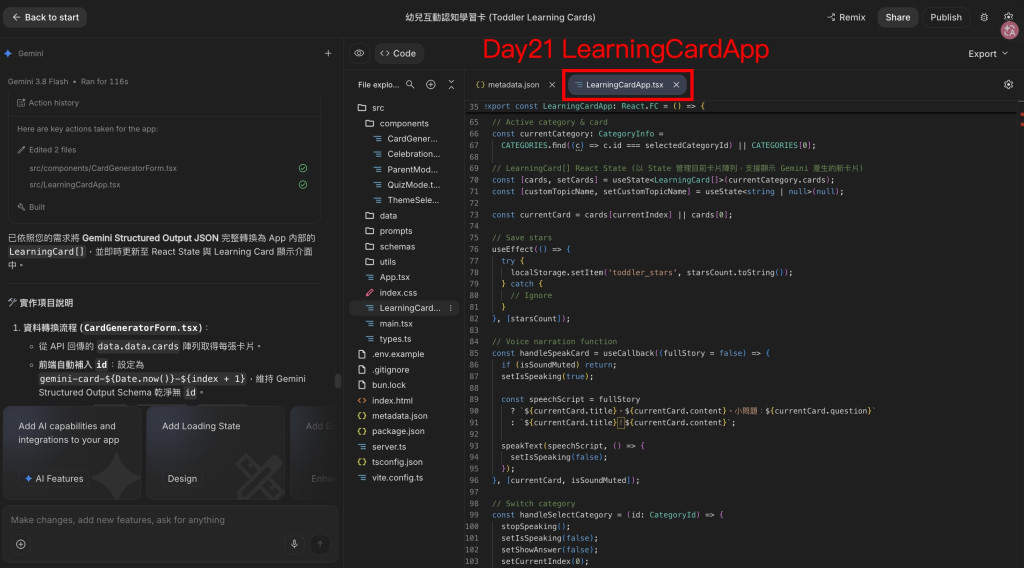Add a new file with plus-circle icon
Viewport: 1024px width, 568px height.
(x=430, y=85)
